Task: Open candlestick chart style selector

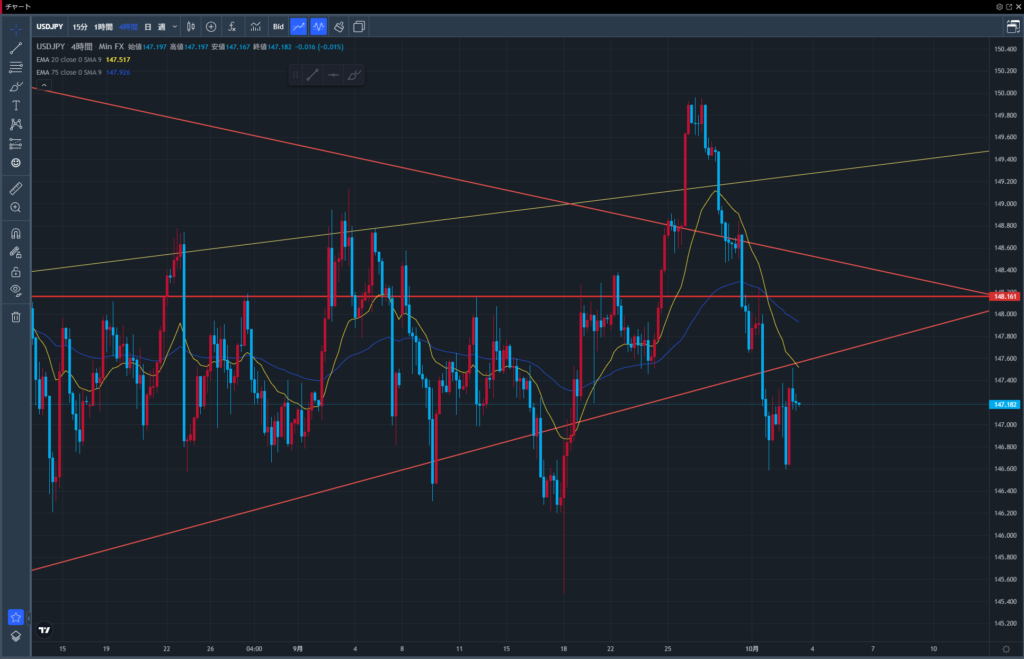Action: (189, 26)
